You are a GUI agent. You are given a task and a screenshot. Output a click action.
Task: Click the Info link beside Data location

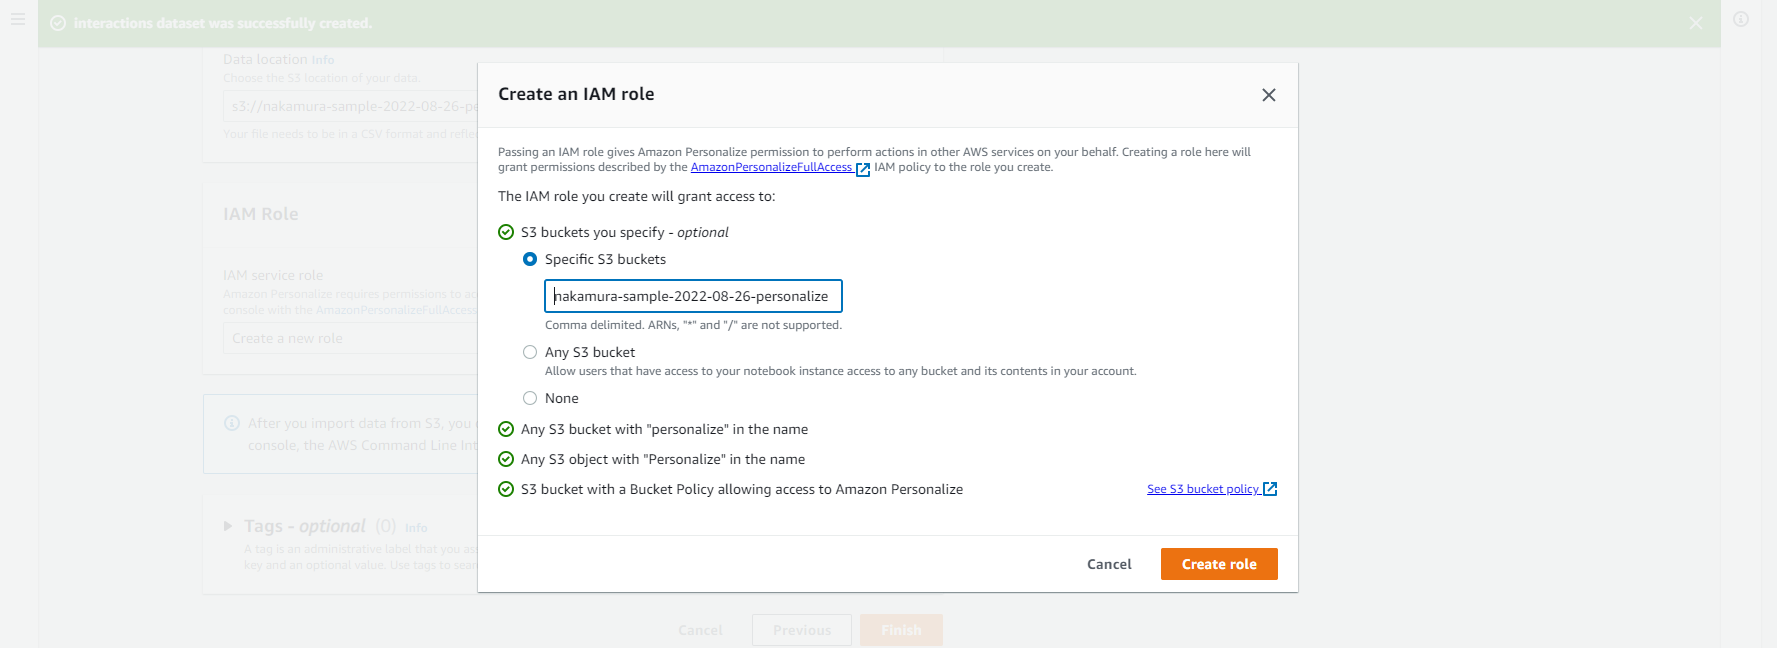coord(323,60)
